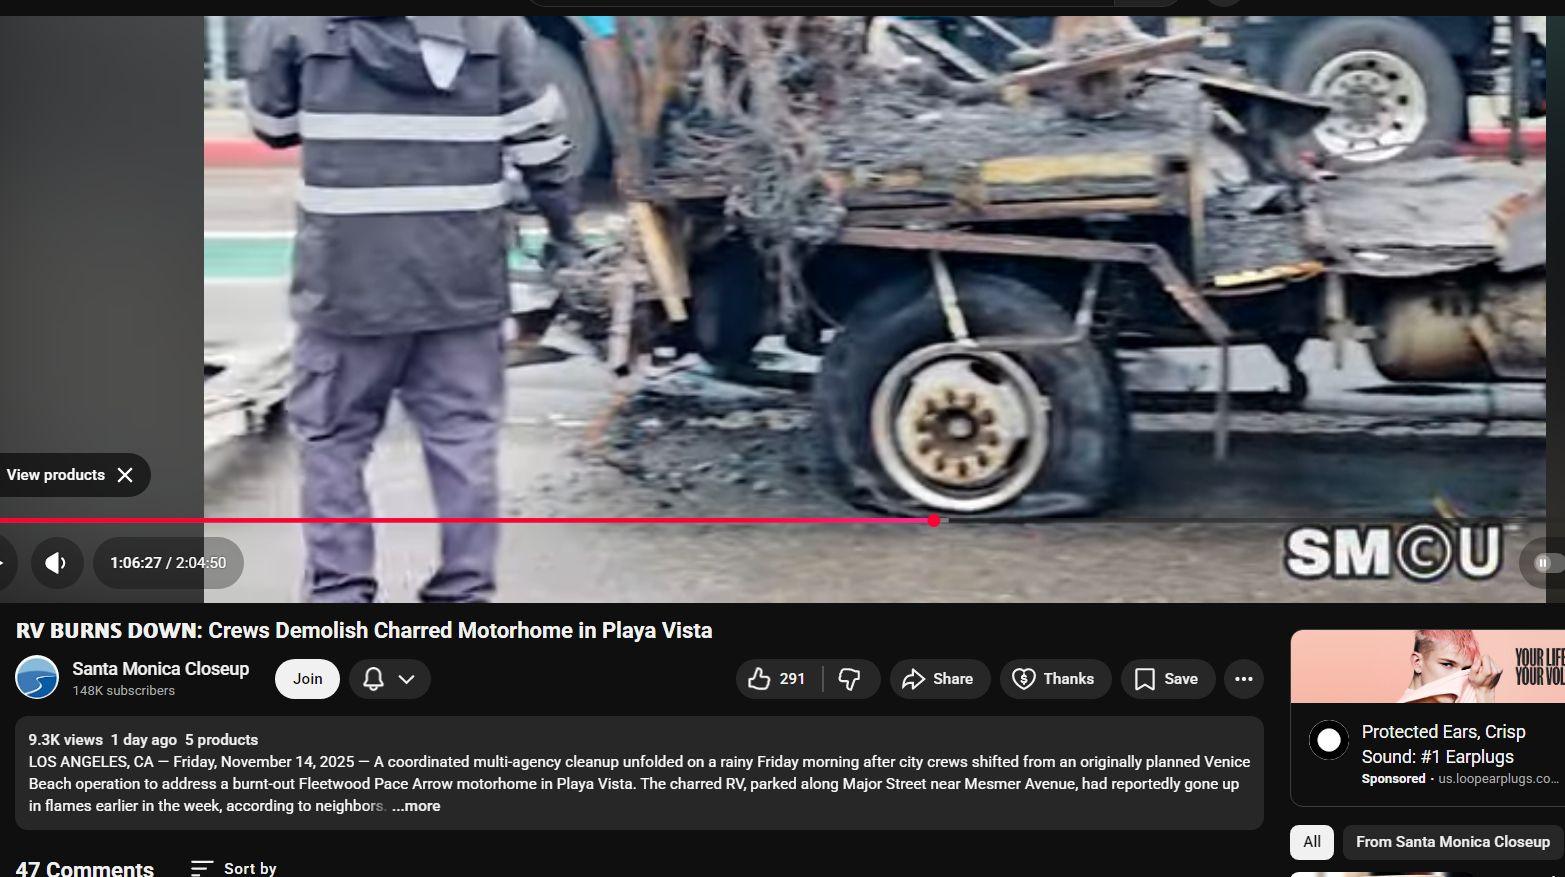Close the View products overlay
The width and height of the screenshot is (1565, 877).
125,475
